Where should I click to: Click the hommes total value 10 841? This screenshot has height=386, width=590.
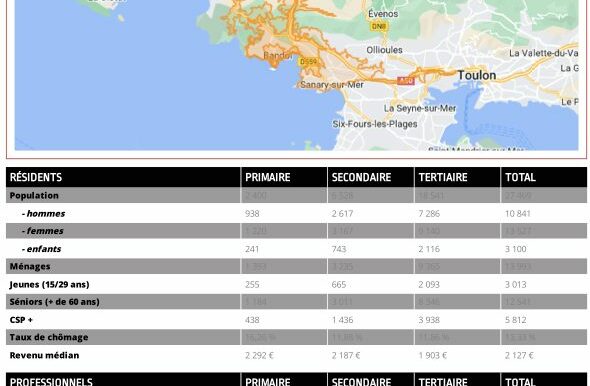(x=518, y=213)
